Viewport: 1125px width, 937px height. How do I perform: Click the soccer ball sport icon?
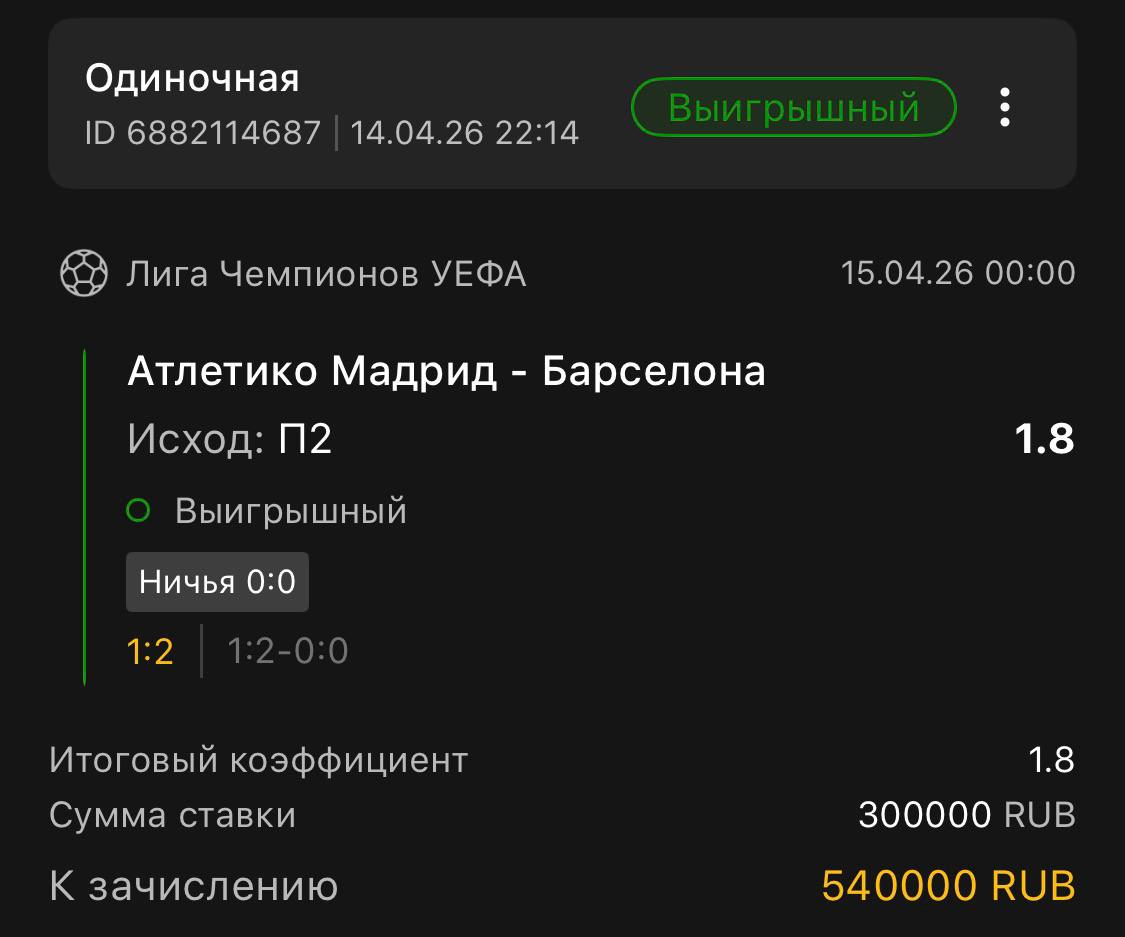[x=85, y=273]
